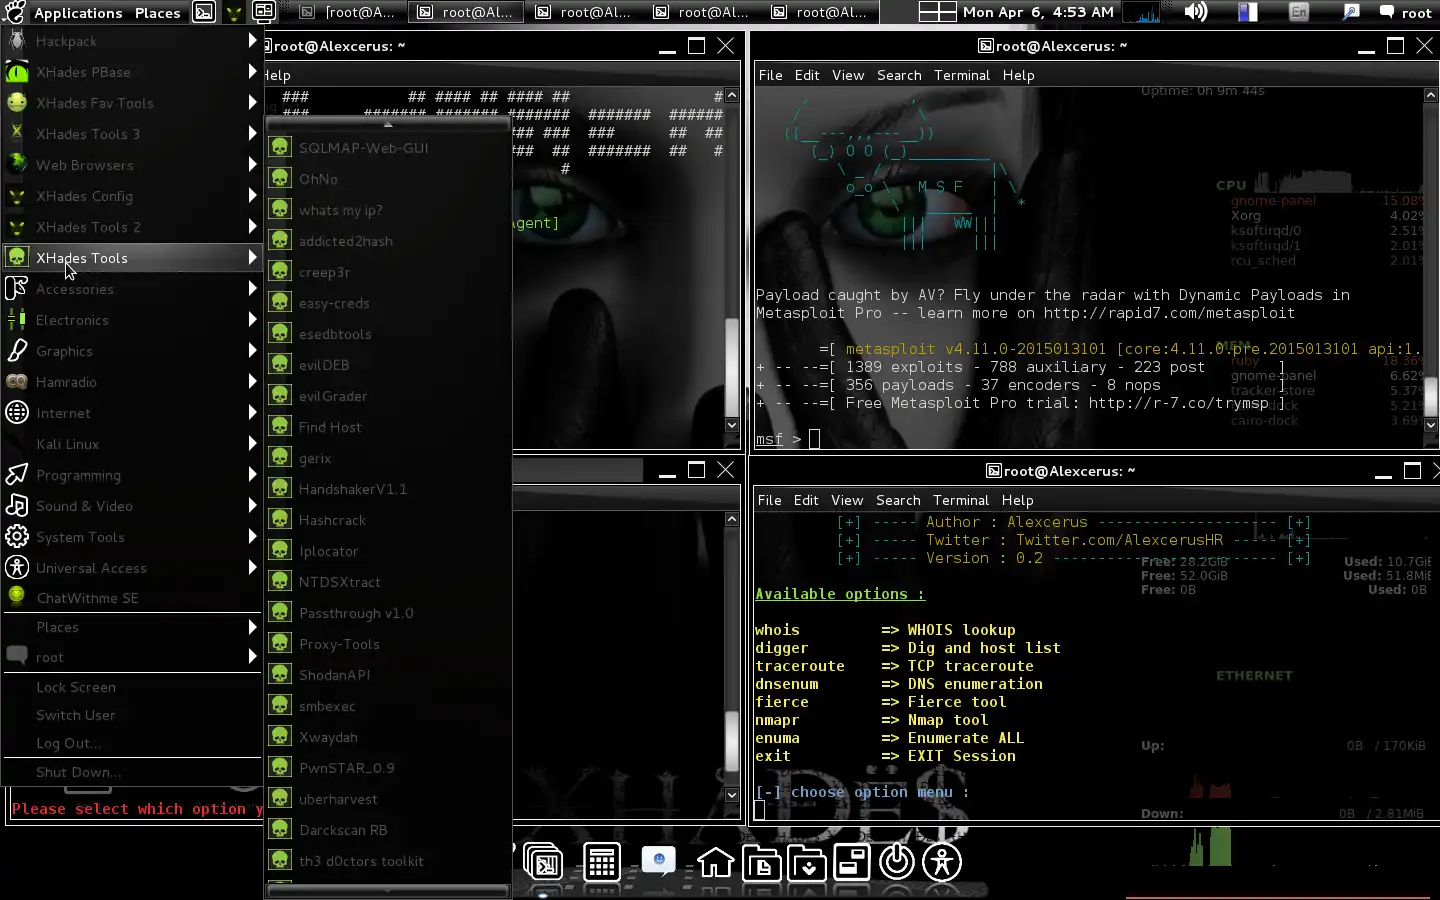Open the Search menu in the bottom-right terminal

point(898,500)
